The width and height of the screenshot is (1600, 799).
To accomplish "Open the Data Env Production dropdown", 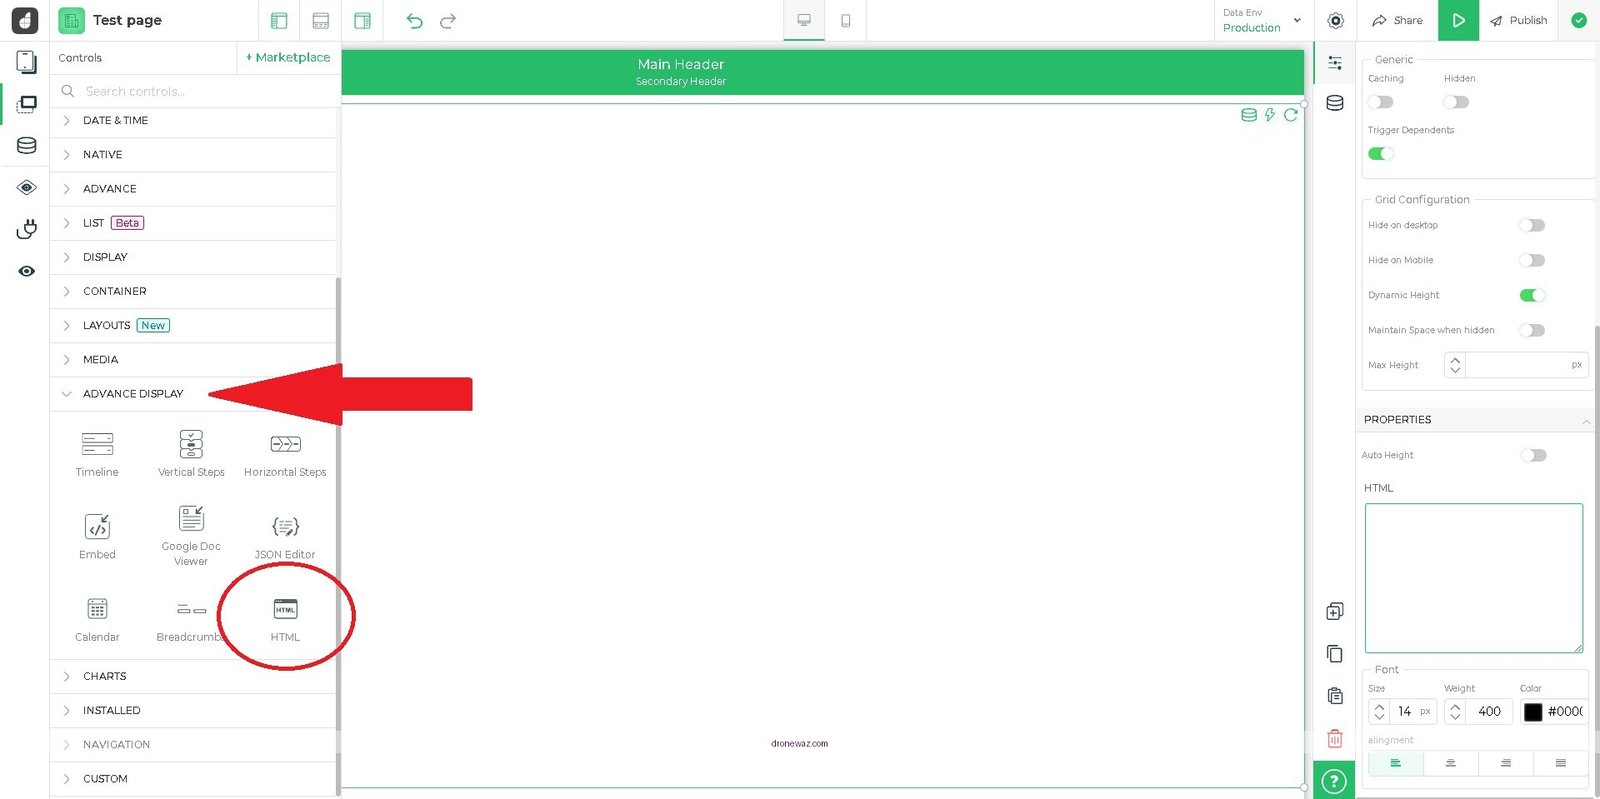I will point(1261,21).
